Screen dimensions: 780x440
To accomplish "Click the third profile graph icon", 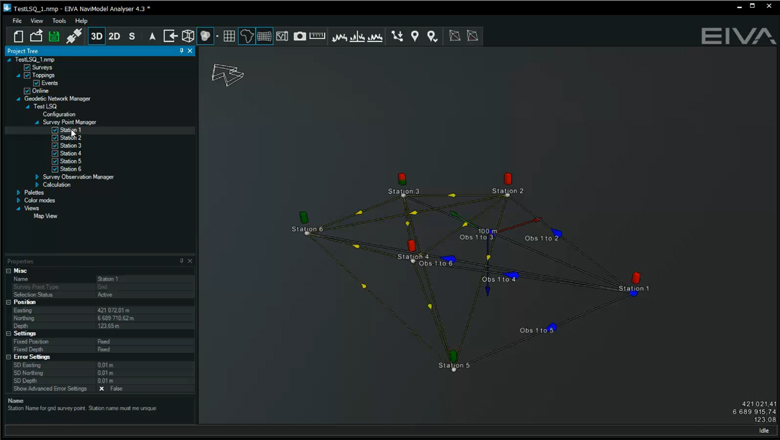I will coord(375,36).
